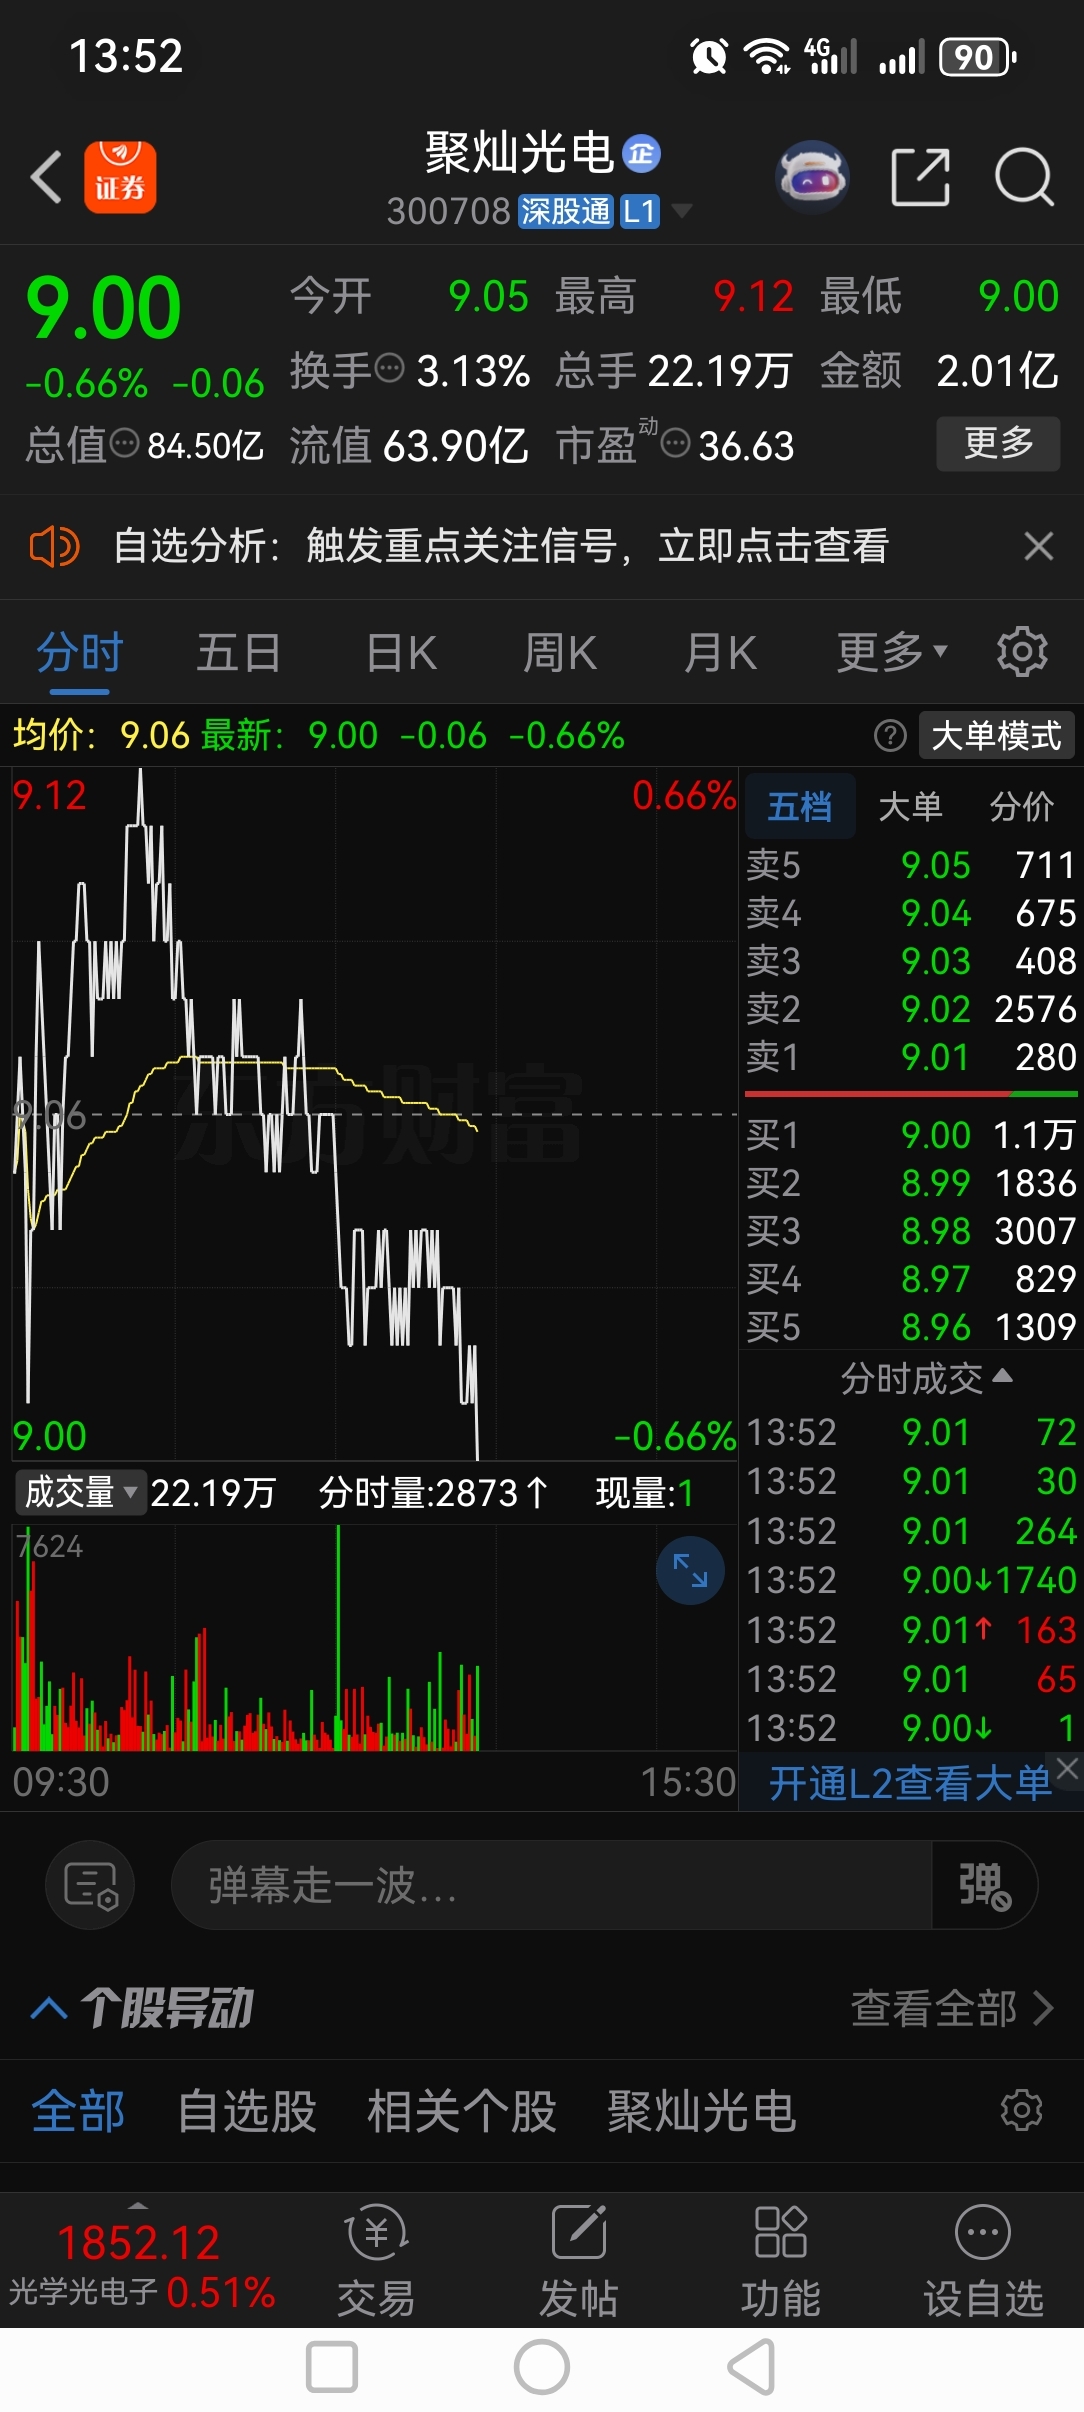Open chart settings gear icon
1084x2412 pixels.
pyautogui.click(x=1022, y=652)
